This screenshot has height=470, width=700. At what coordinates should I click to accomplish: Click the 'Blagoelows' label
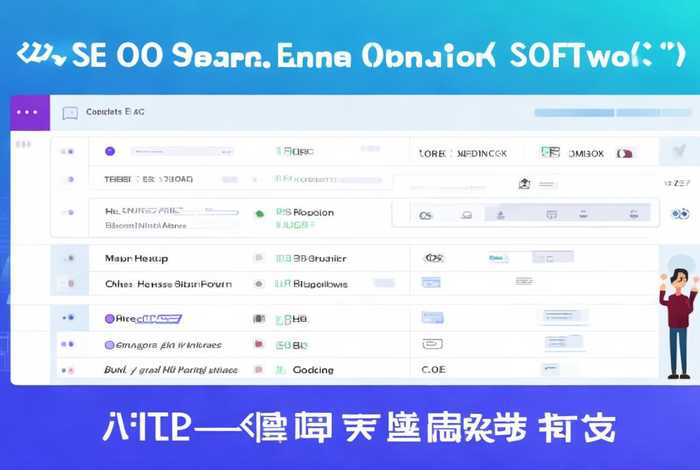click(x=320, y=284)
